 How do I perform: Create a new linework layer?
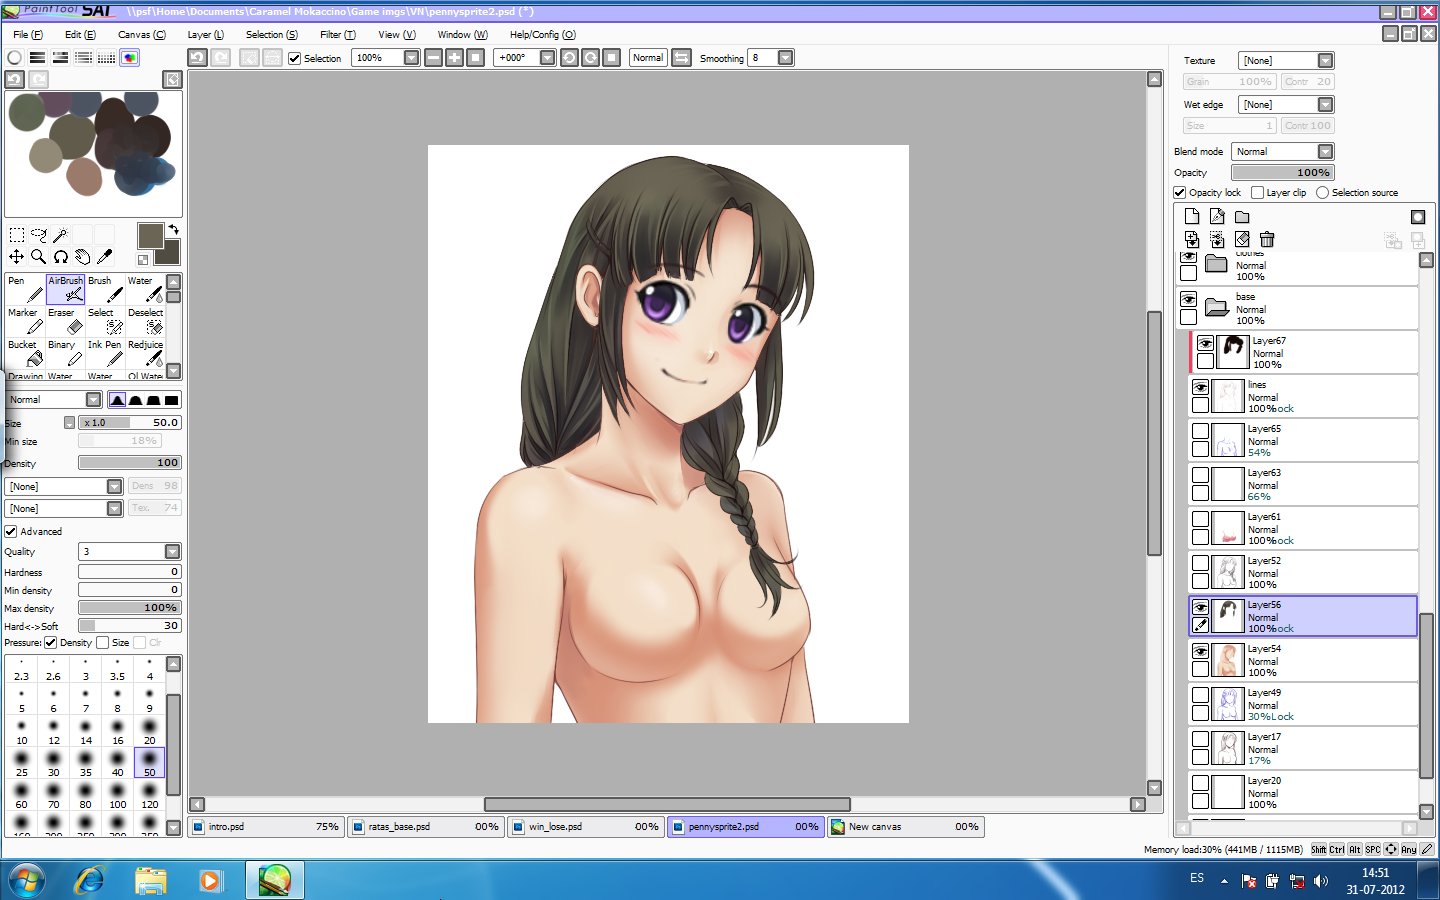tap(1217, 216)
